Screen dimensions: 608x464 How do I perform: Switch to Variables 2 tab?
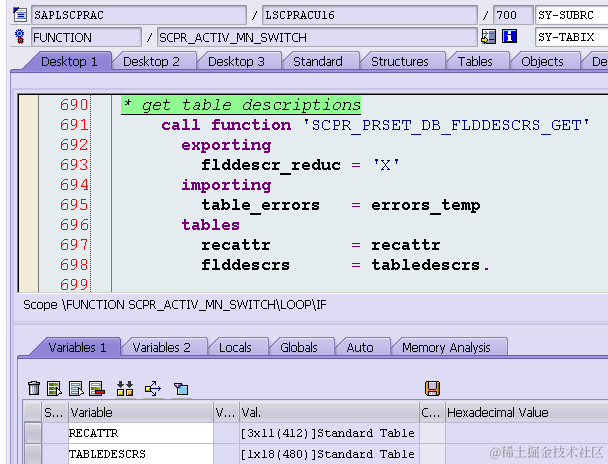(x=161, y=347)
